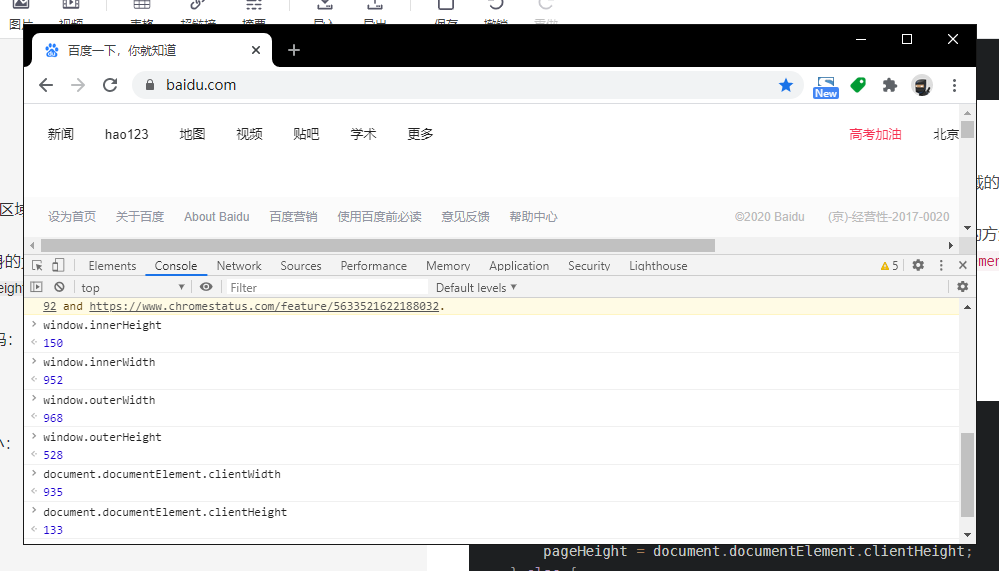999x571 pixels.
Task: Clear the console output
Action: 59,287
